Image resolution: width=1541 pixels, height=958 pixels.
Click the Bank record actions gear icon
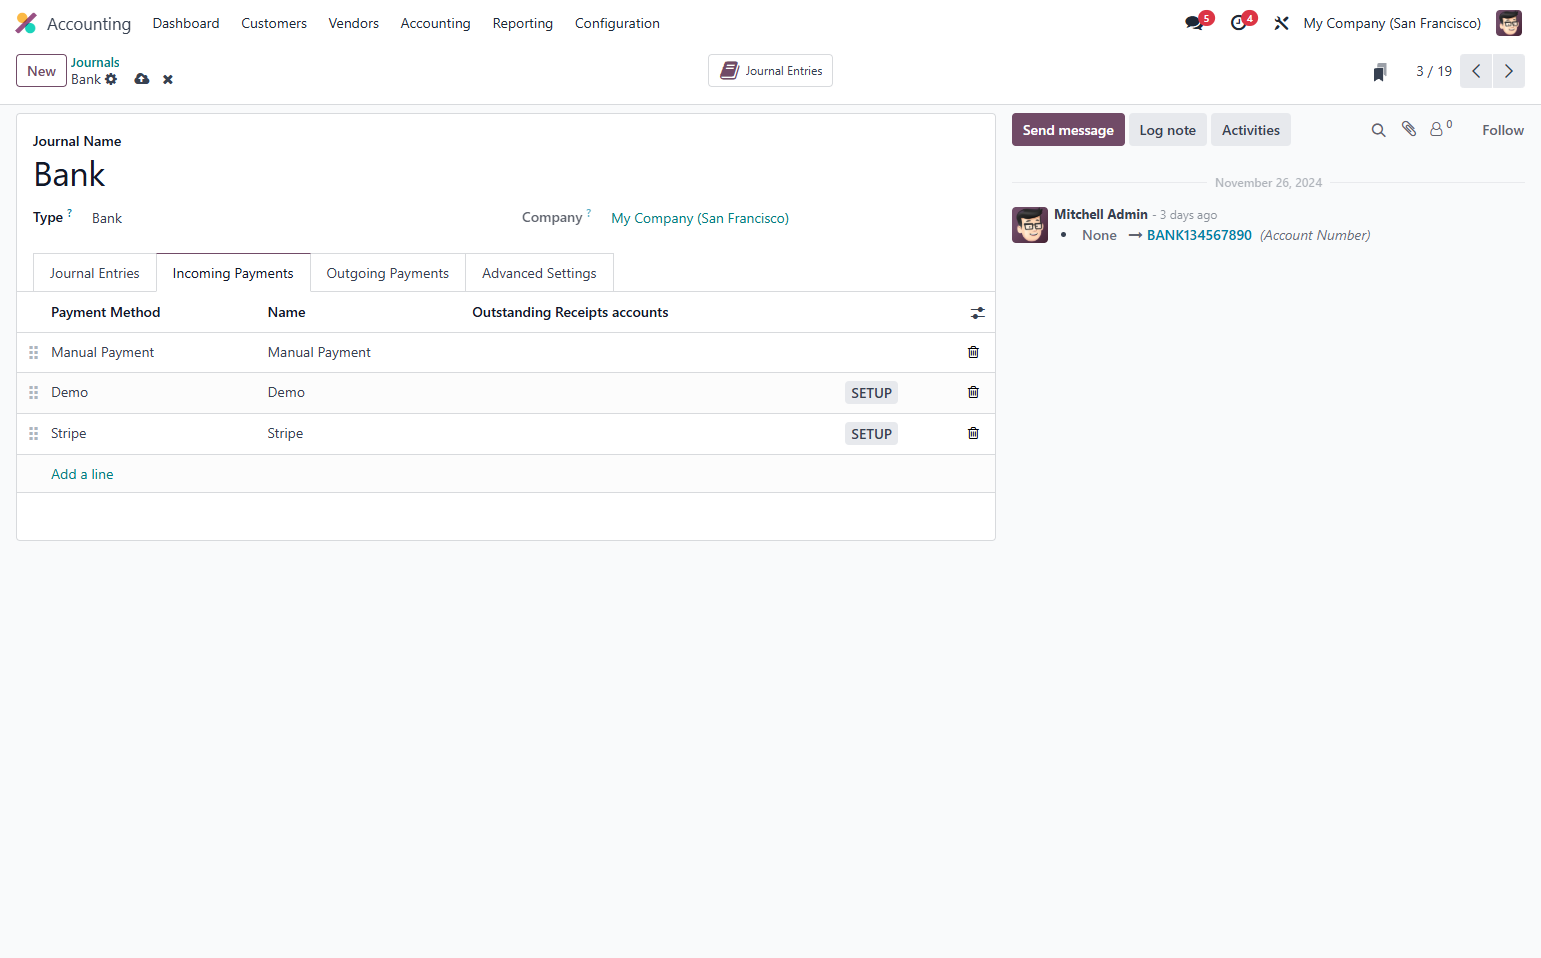coord(111,79)
